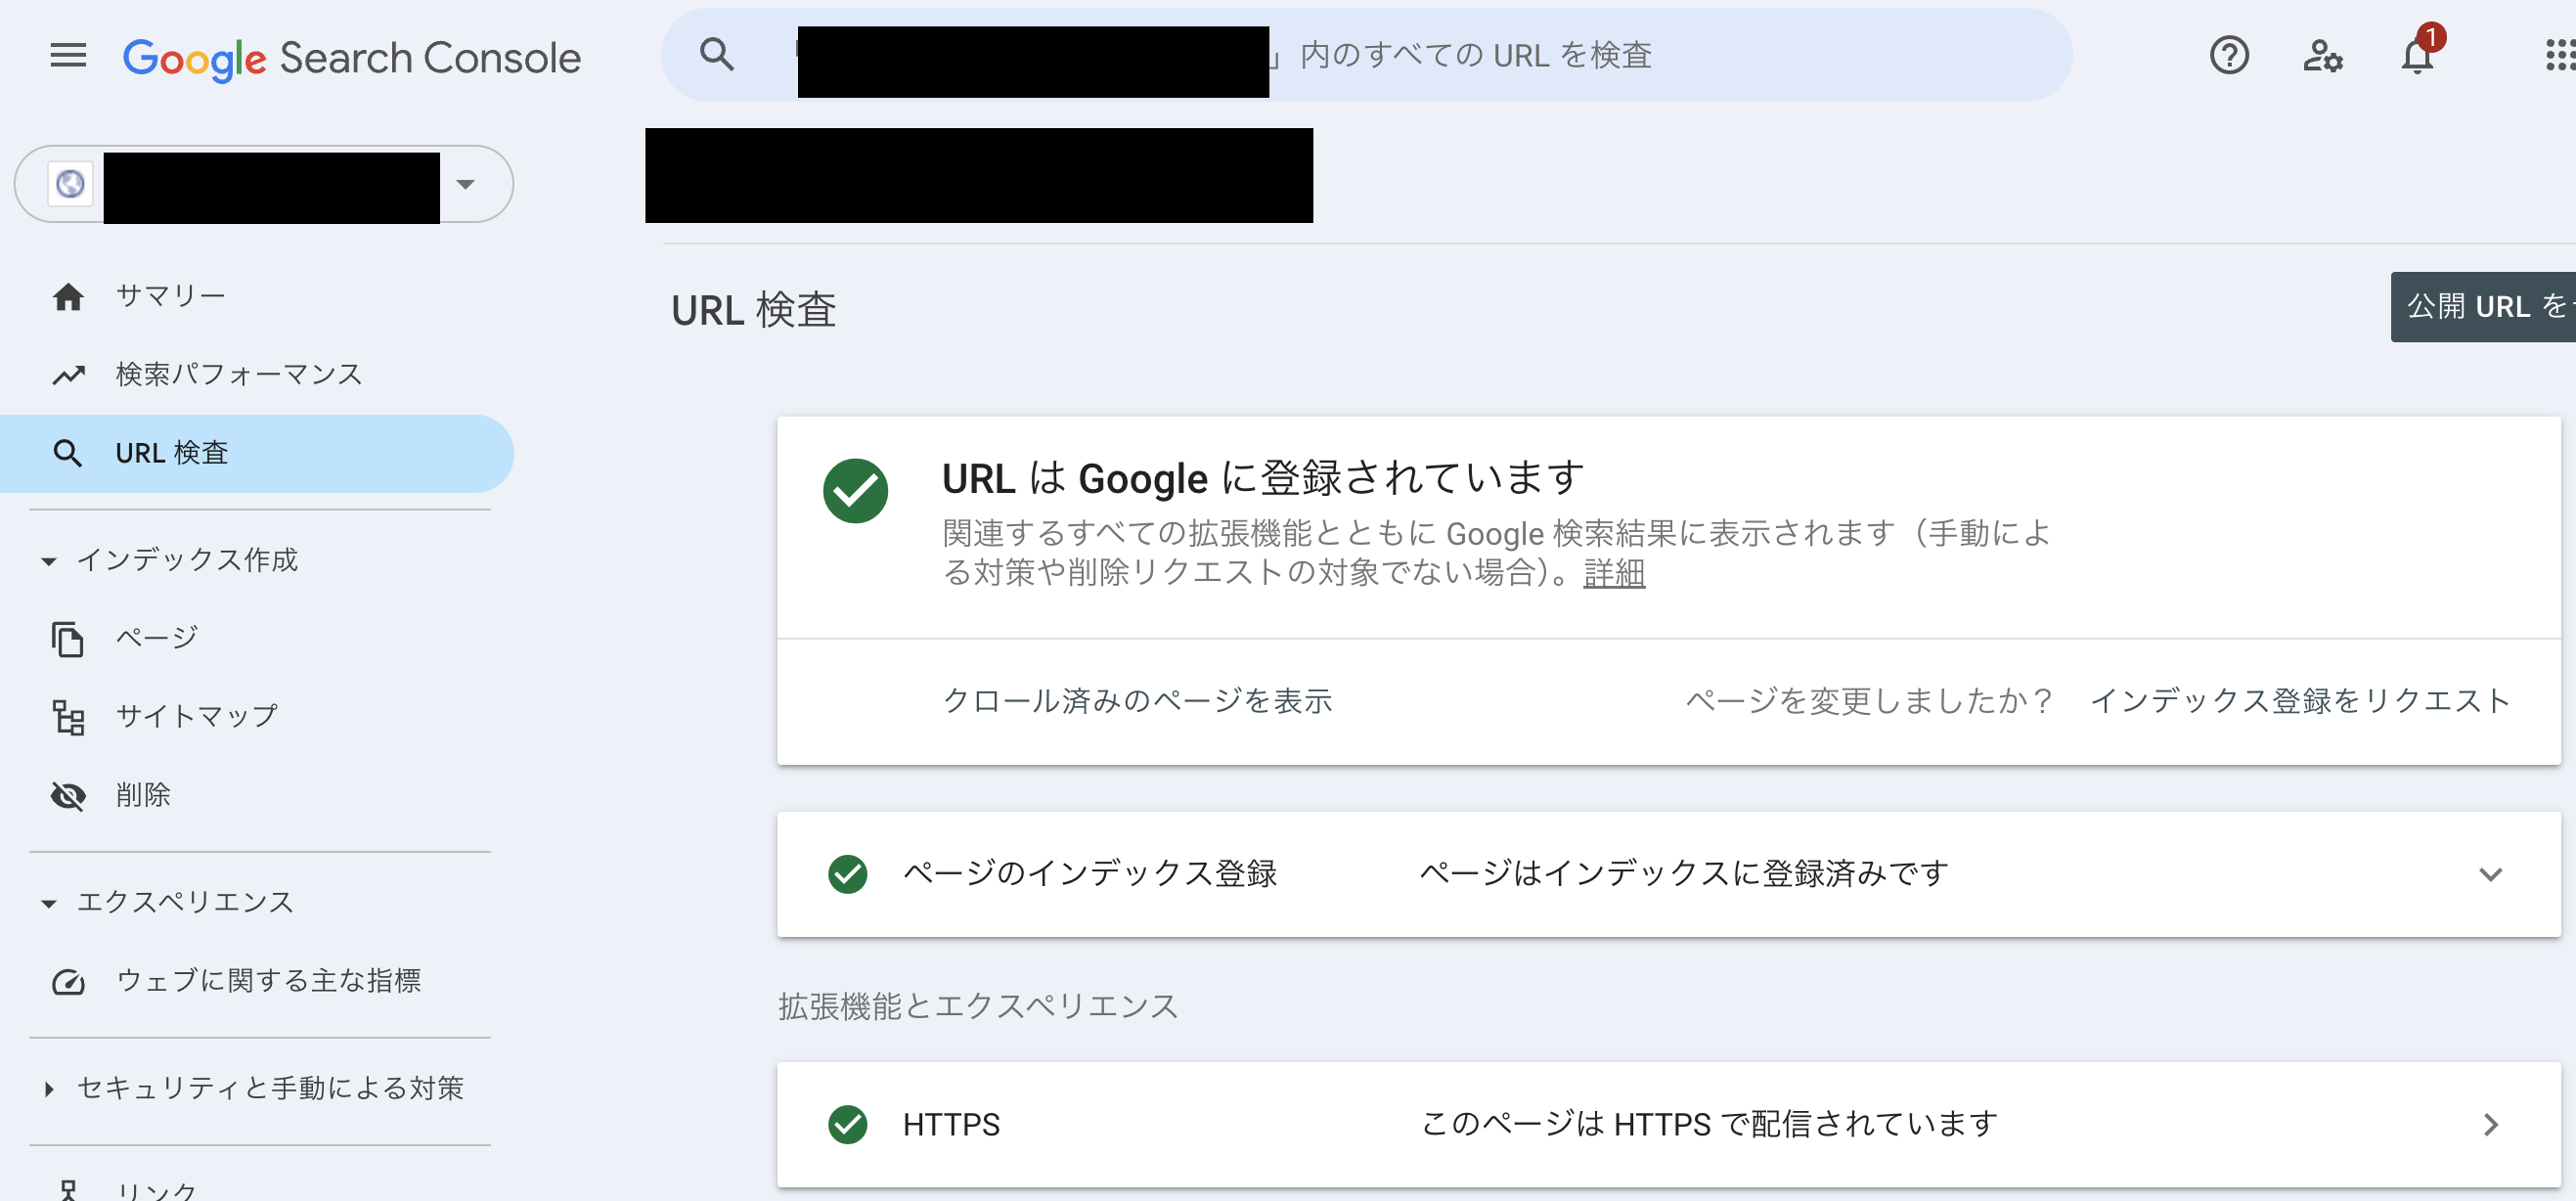
Task: Open 削除 in the sidebar
Action: tap(143, 795)
